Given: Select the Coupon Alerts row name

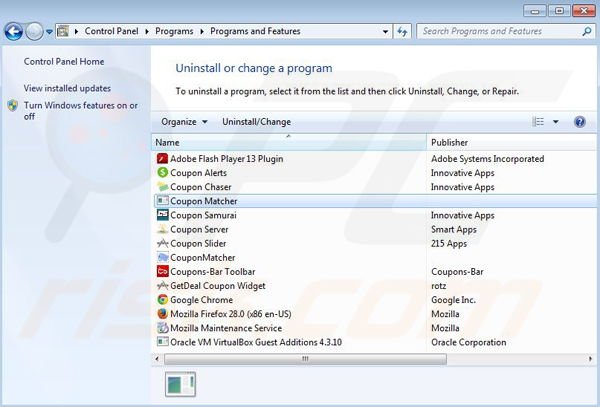Looking at the screenshot, I should [198, 173].
